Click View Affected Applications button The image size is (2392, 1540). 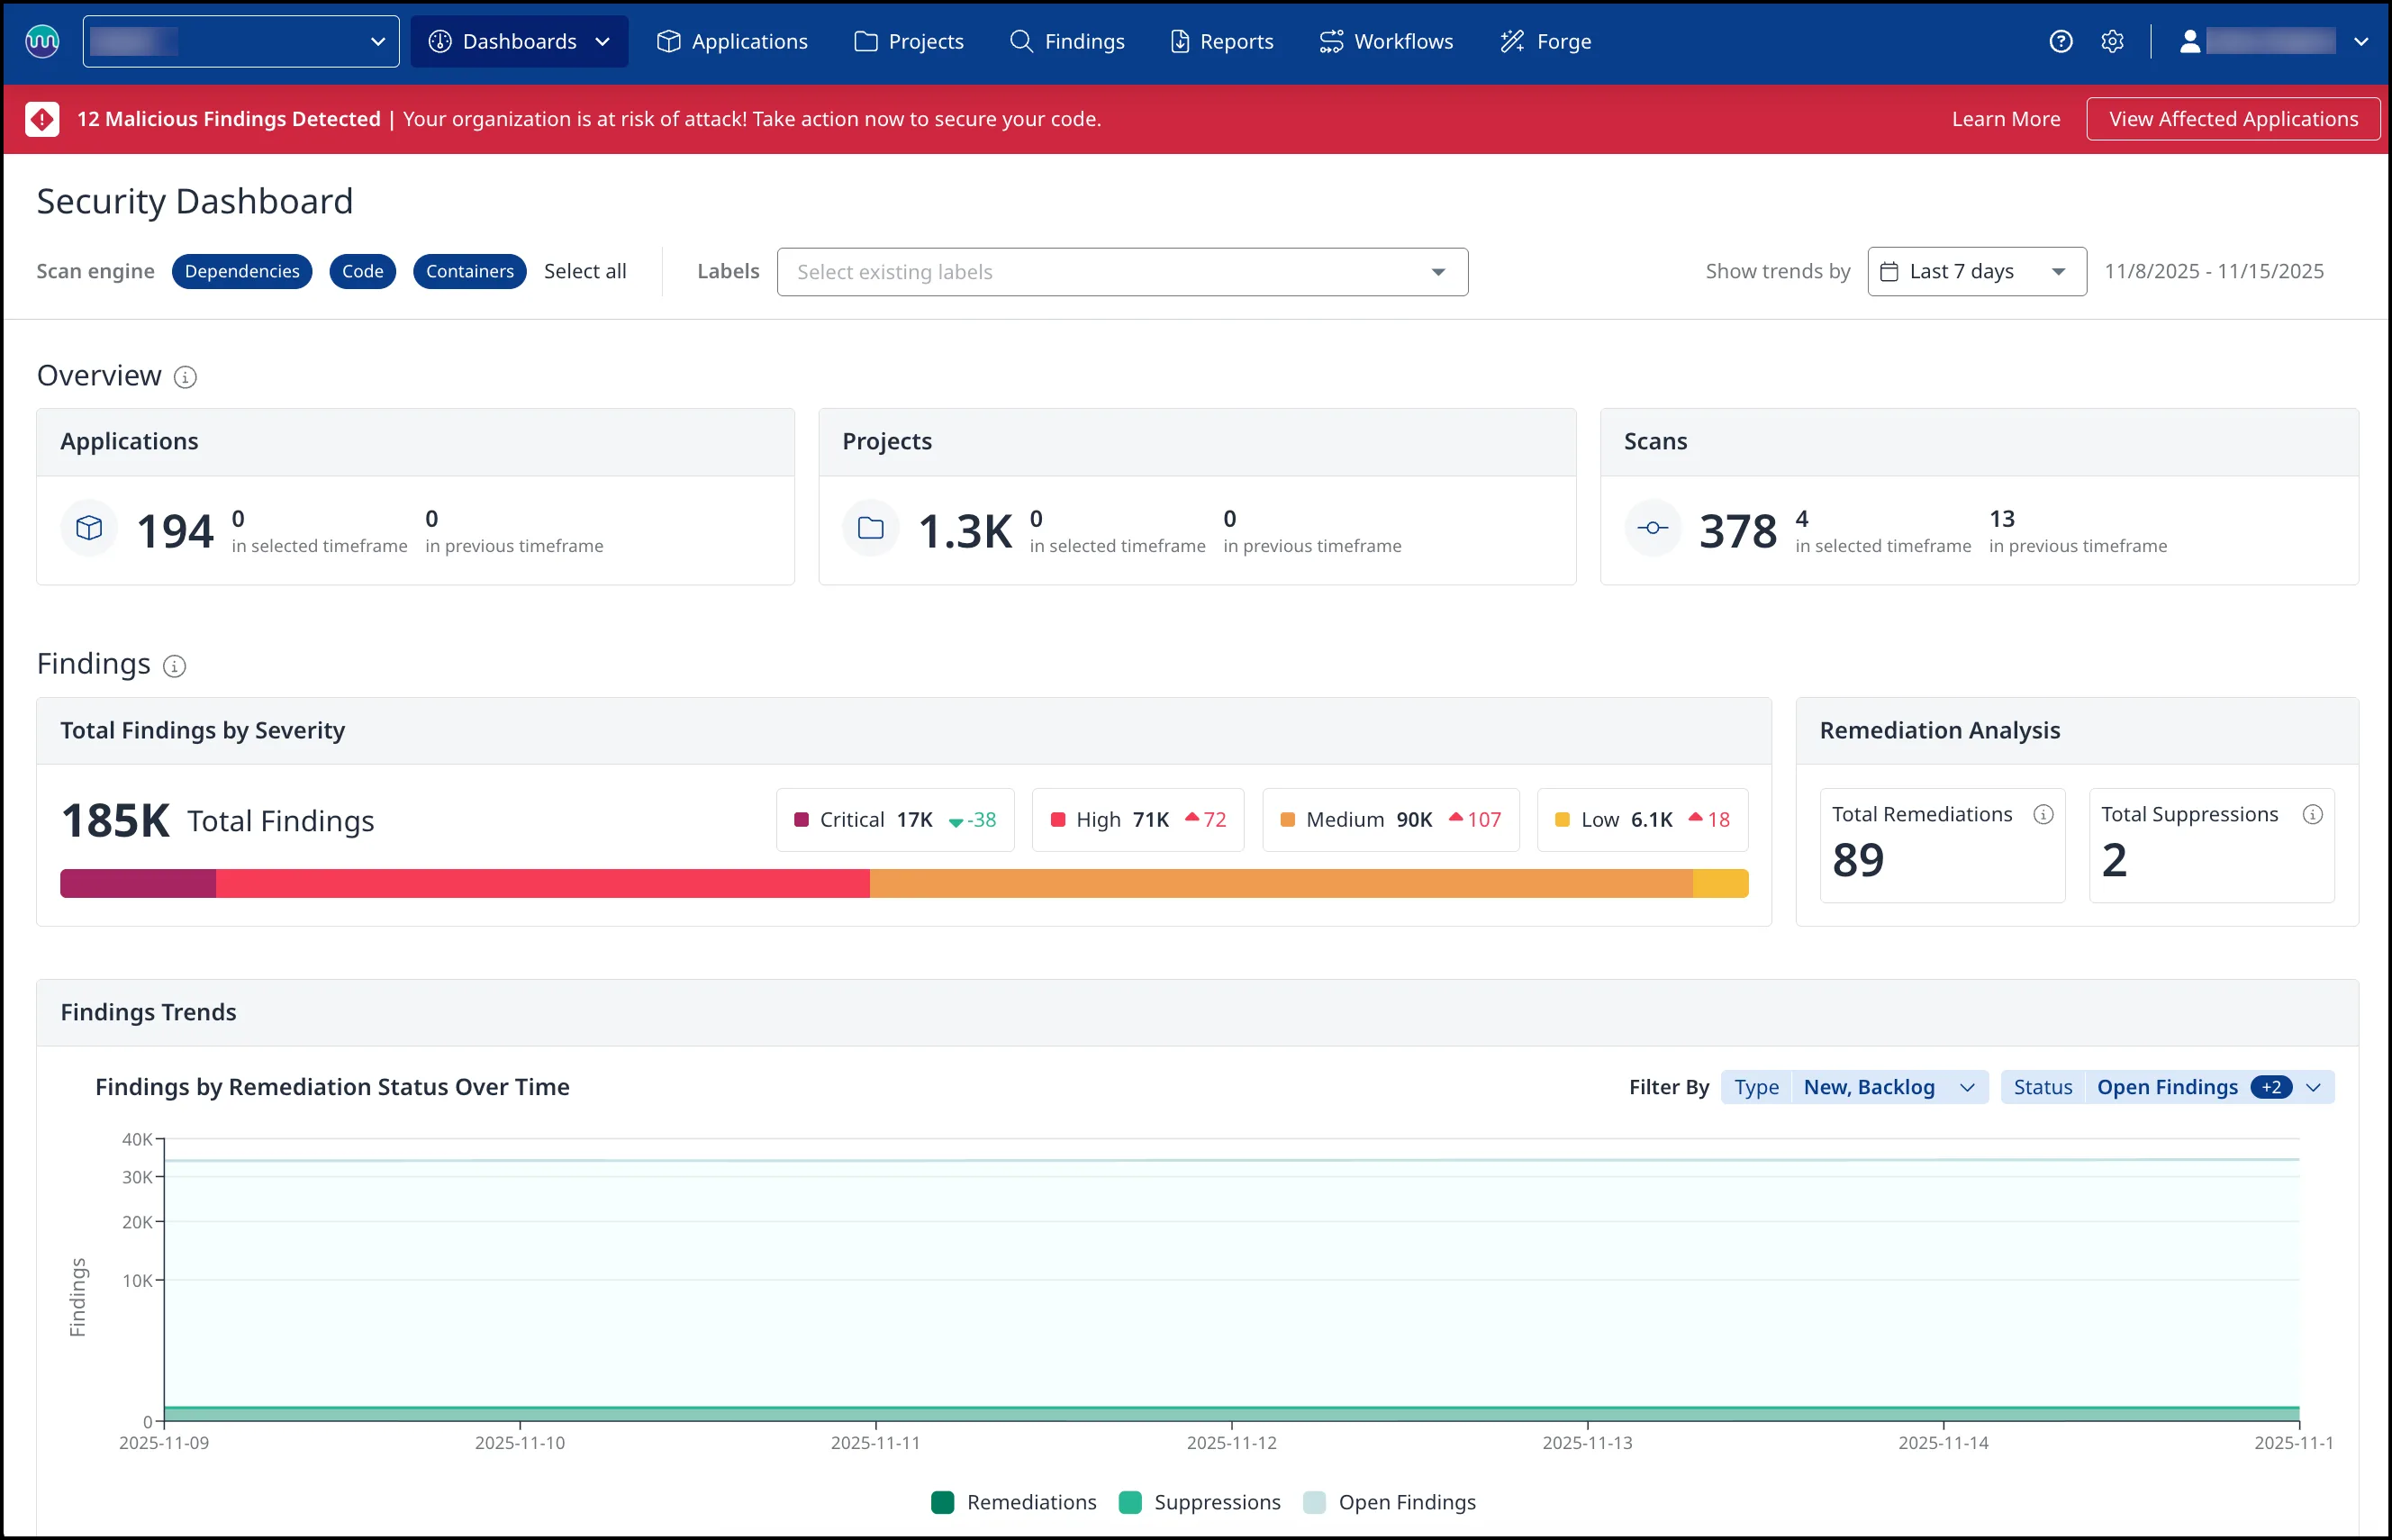click(2233, 118)
